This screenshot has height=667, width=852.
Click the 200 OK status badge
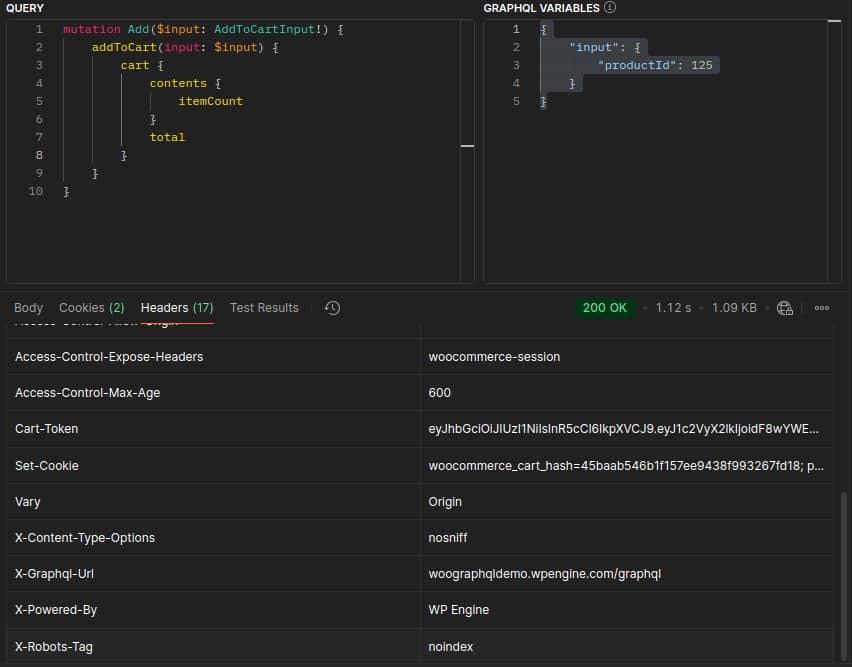click(604, 308)
